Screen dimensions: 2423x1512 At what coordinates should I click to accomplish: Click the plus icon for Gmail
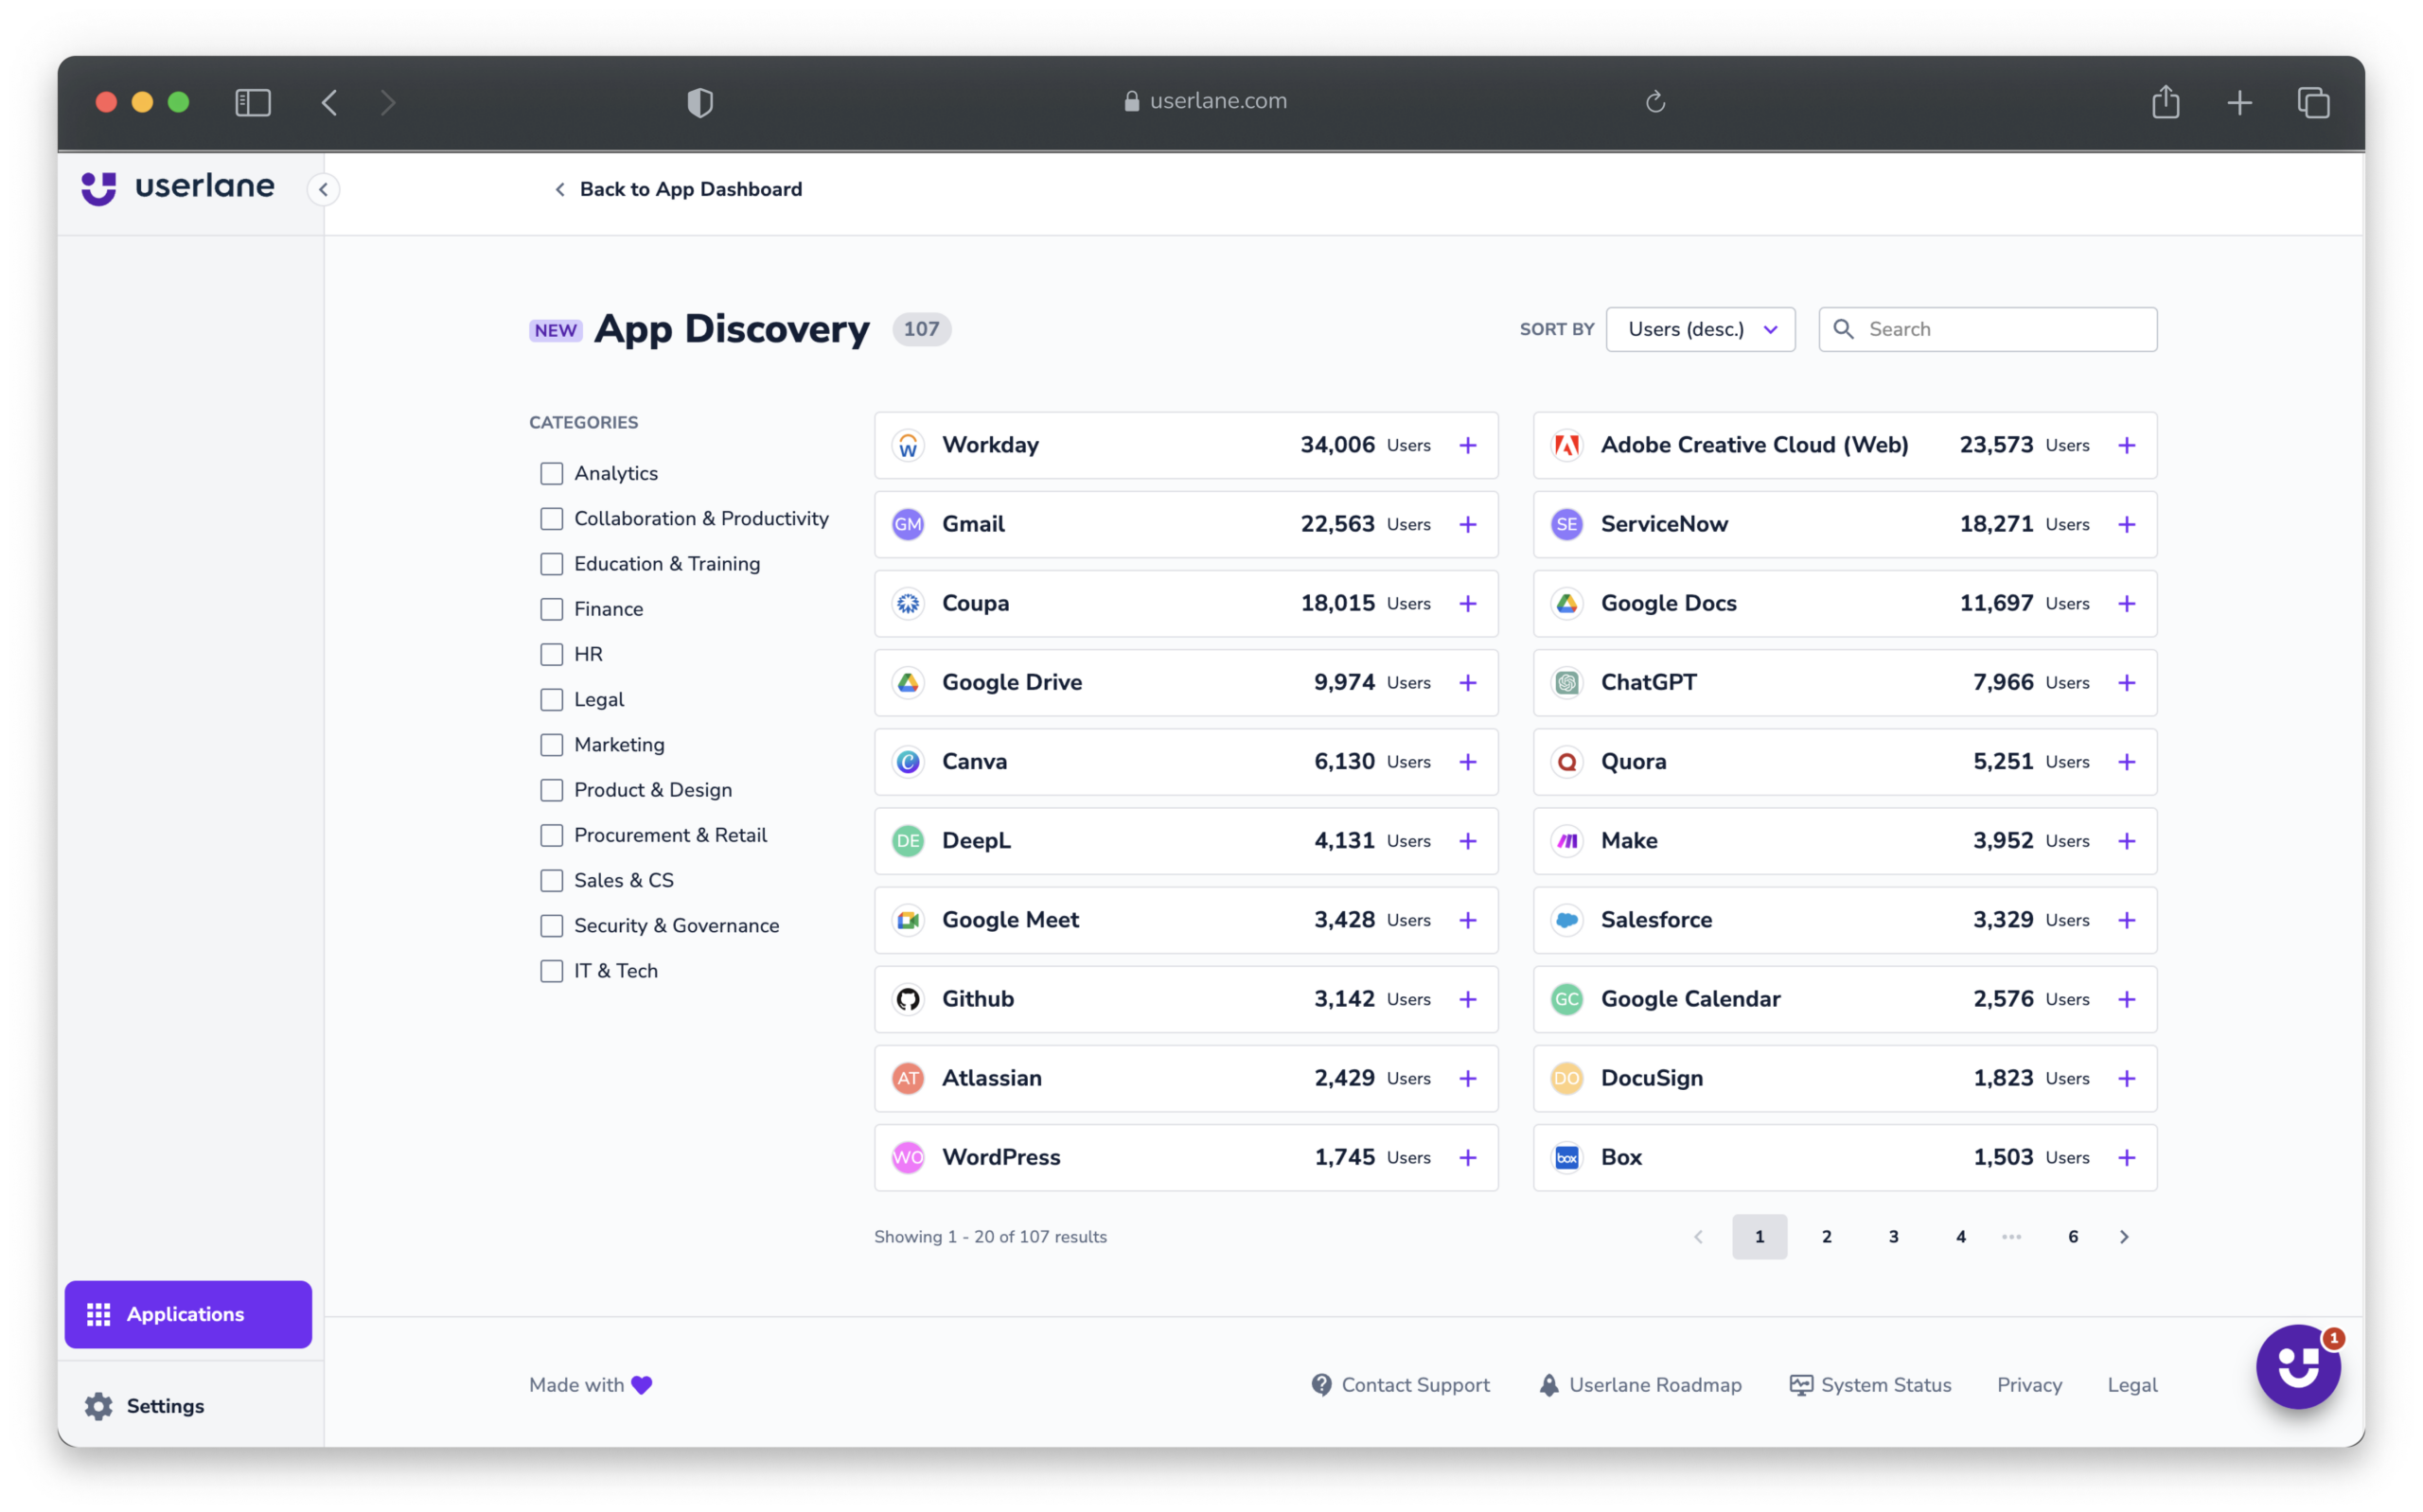[1467, 524]
